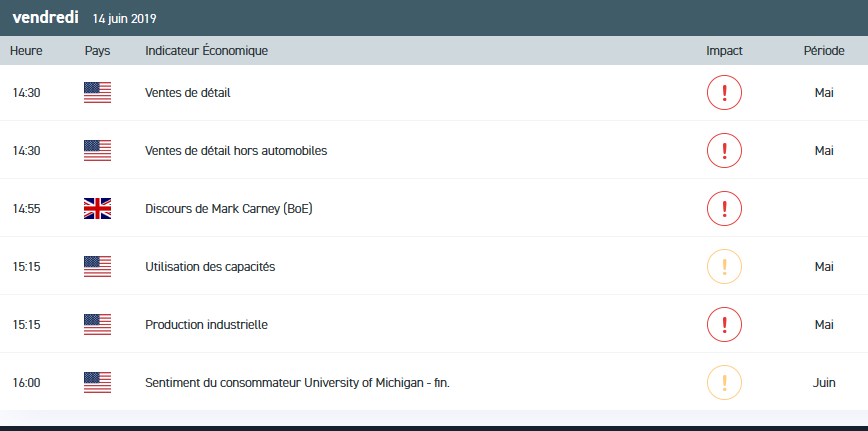This screenshot has width=868, height=431.
Task: Click the UK flag beside Mark Carney speech
Action: (98, 209)
